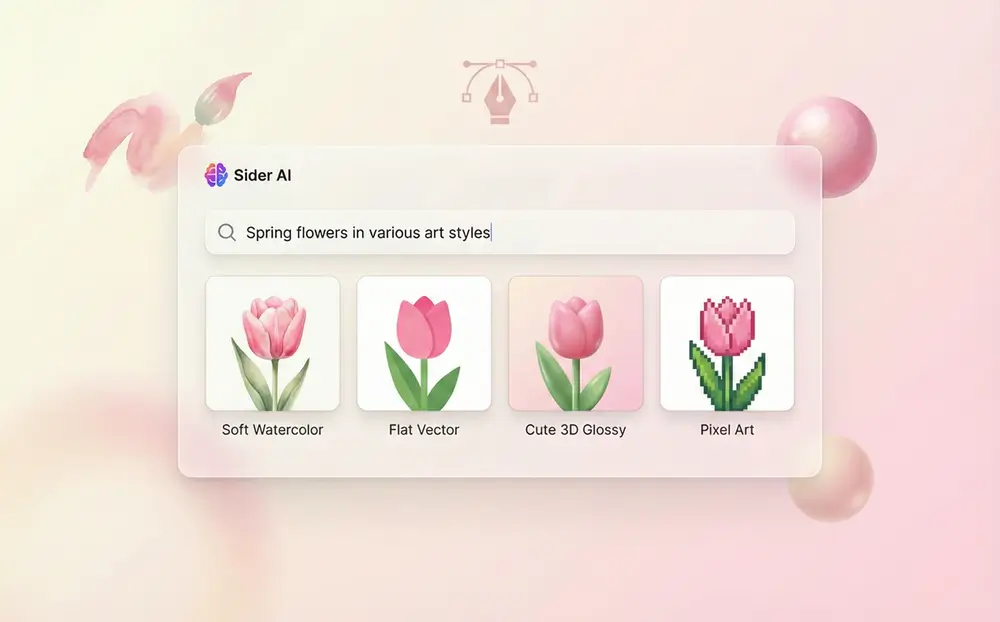Click the "Soft Watercolor" label
The height and width of the screenshot is (622, 1000).
272,430
